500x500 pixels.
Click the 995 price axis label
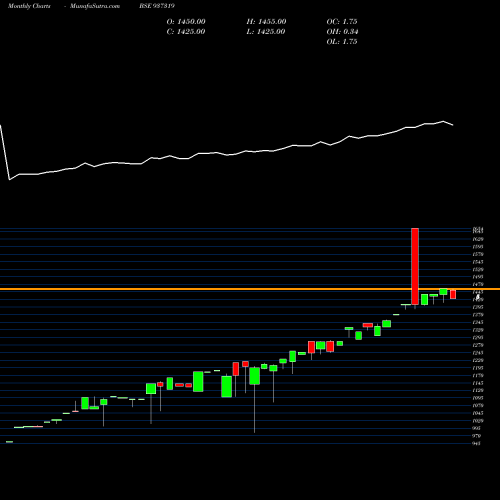(x=477, y=428)
